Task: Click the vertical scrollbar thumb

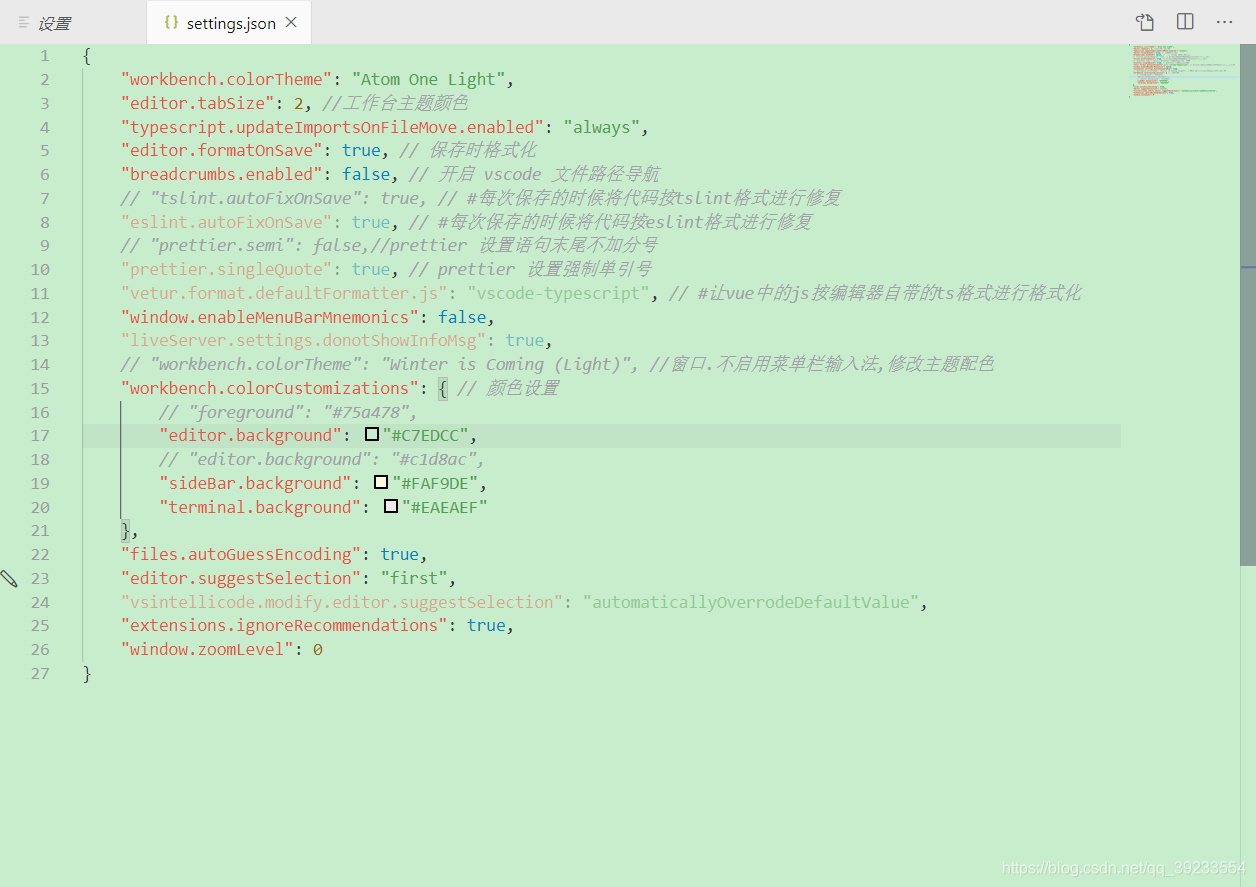Action: 1248,305
